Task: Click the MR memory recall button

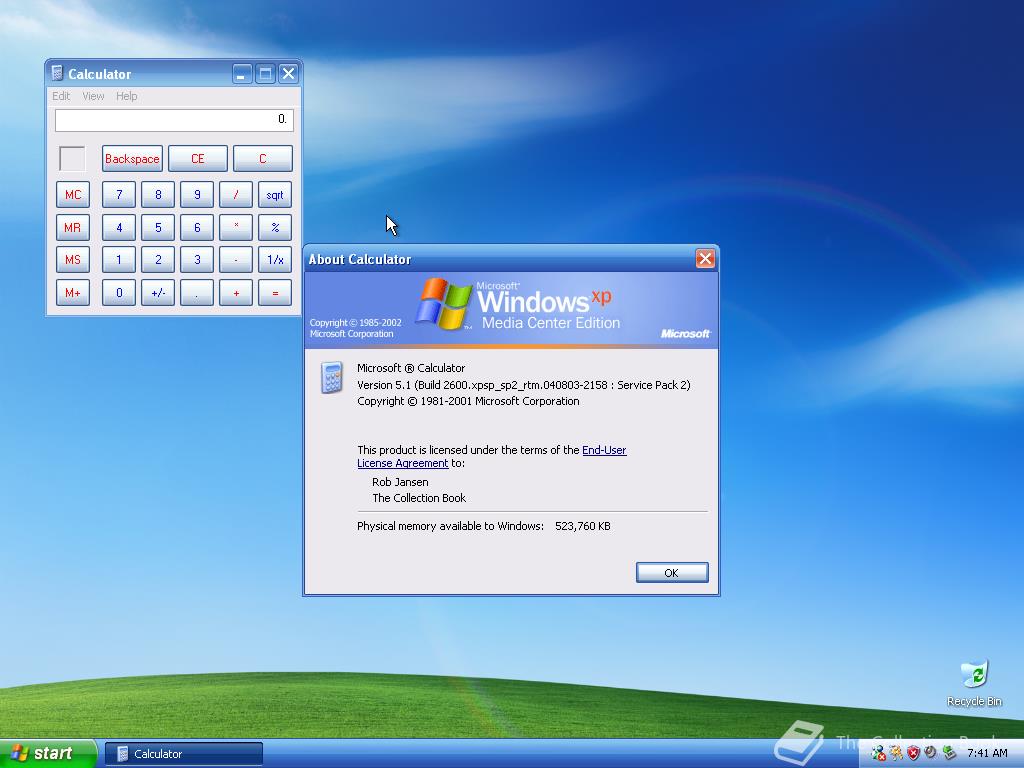Action: (73, 227)
